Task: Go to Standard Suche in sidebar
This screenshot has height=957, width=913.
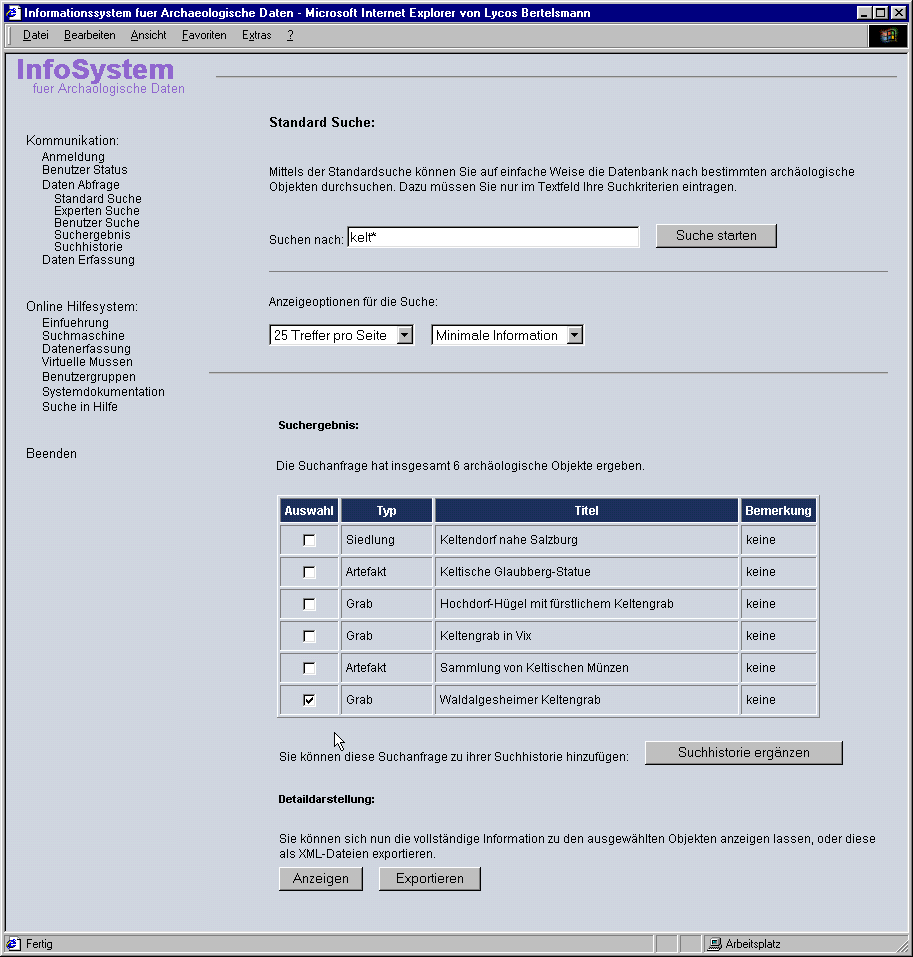Action: [98, 198]
